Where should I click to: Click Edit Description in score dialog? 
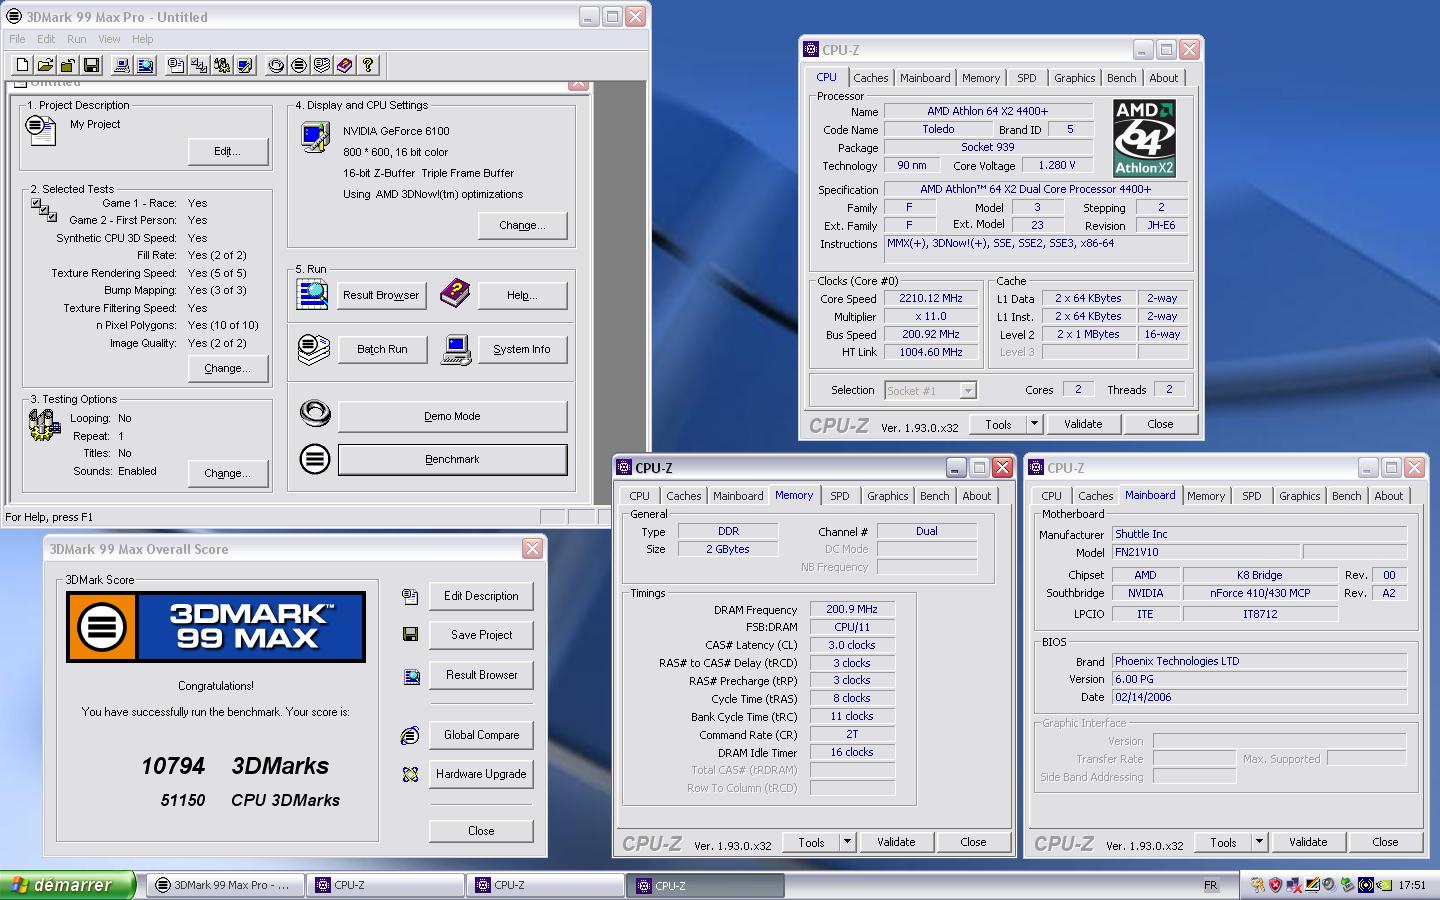tap(481, 596)
